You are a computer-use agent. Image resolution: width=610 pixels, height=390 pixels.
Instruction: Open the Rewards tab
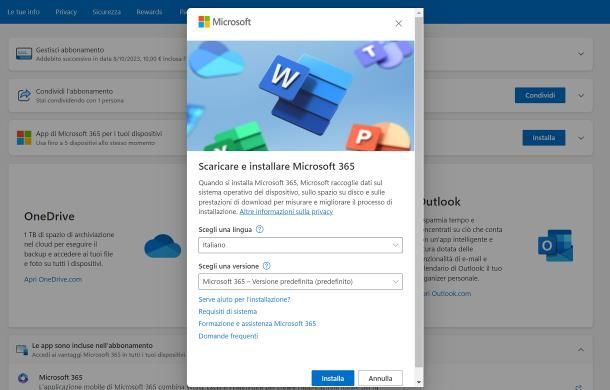click(149, 12)
